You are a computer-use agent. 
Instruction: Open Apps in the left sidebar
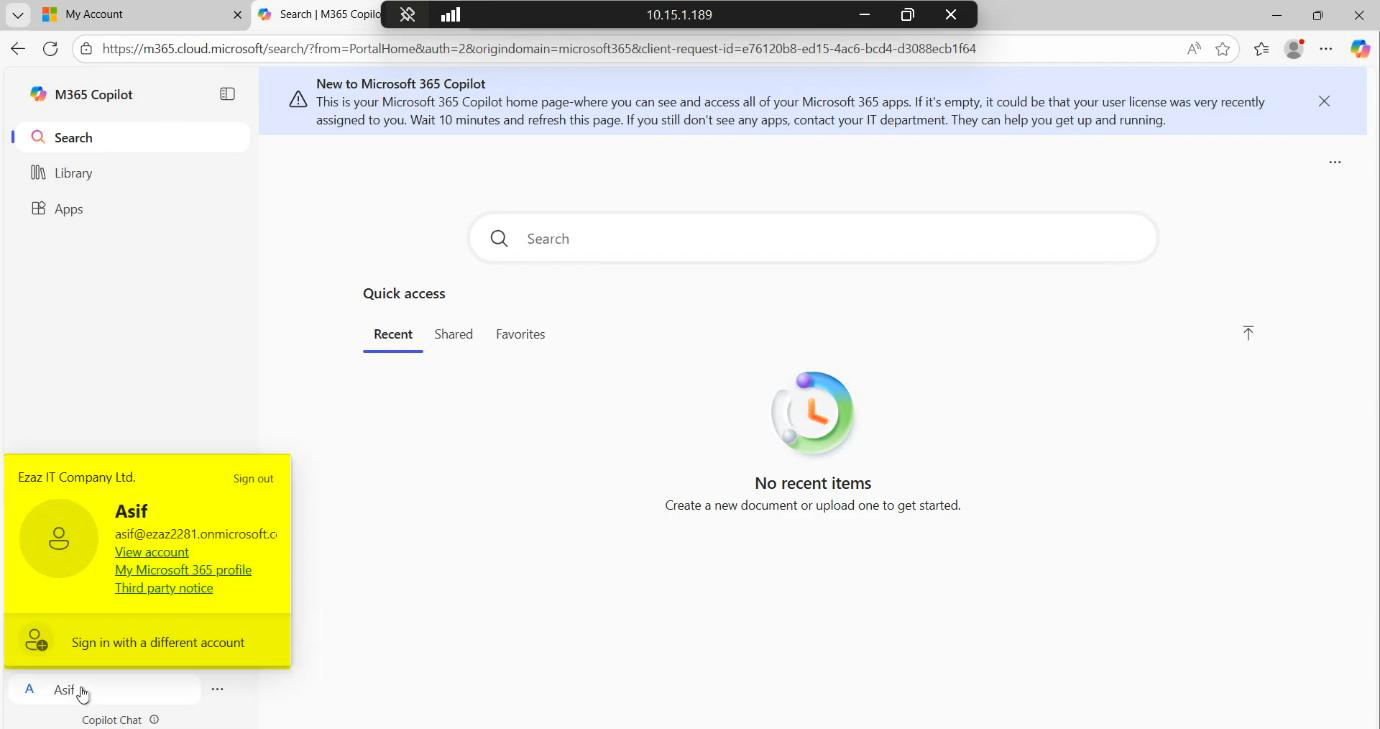132,209
